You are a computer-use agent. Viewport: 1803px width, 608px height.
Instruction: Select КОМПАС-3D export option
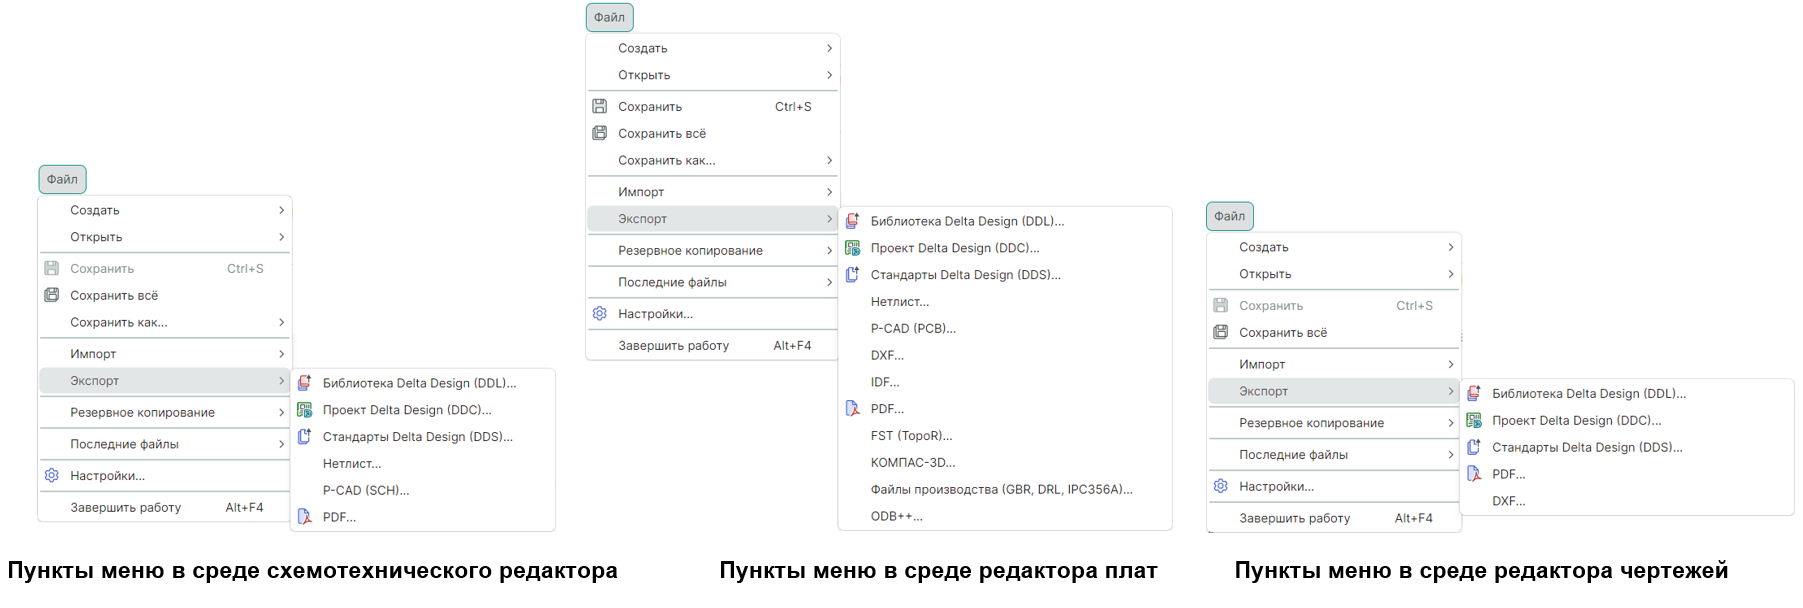click(x=912, y=462)
